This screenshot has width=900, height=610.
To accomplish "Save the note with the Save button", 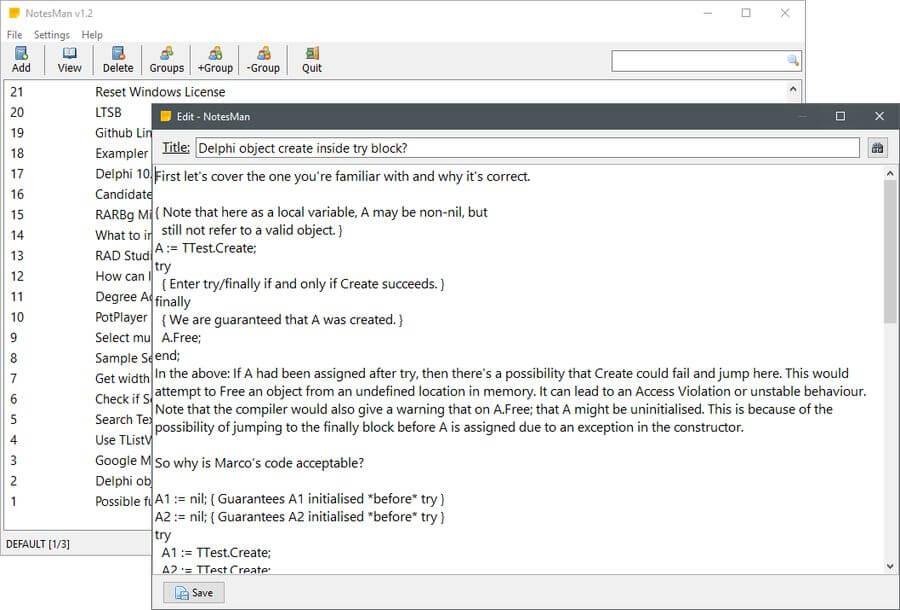I will [194, 592].
